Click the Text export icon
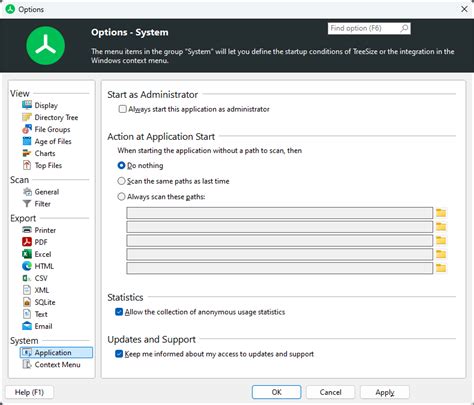This screenshot has height=405, width=474. (27, 314)
